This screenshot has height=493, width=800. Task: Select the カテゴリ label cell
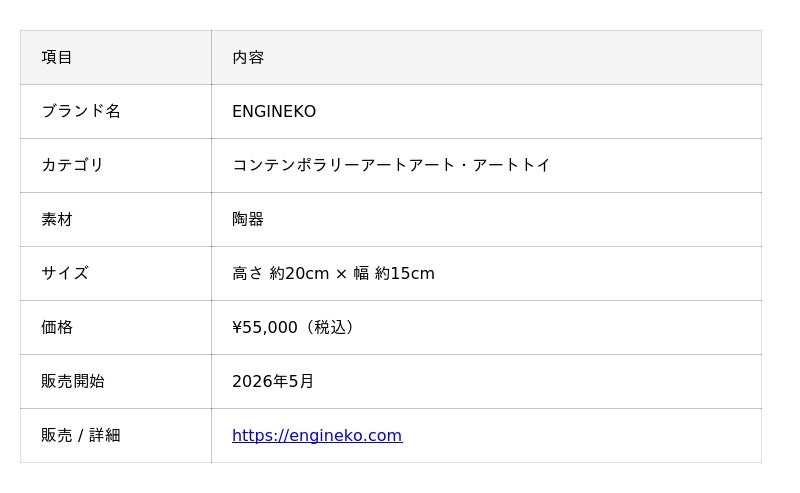click(116, 165)
